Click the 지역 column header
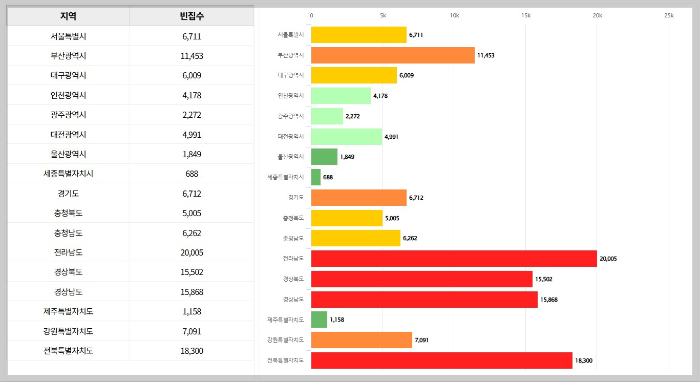 click(68, 16)
